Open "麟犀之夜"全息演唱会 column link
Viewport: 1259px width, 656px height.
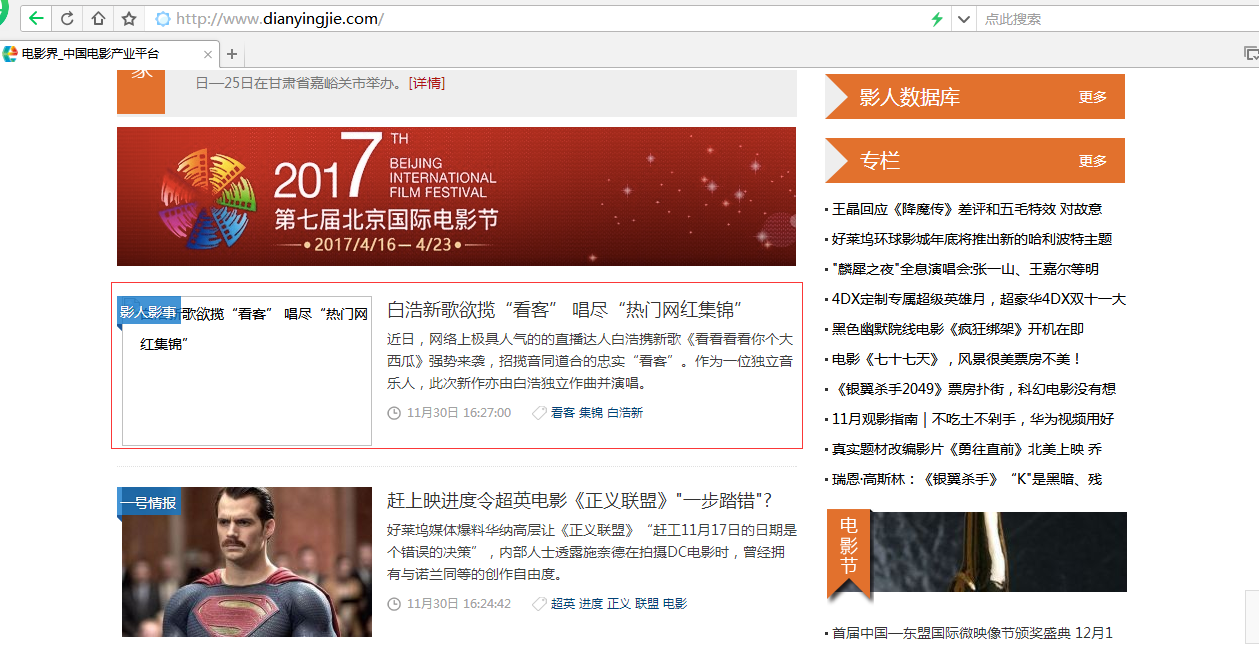[965, 269]
